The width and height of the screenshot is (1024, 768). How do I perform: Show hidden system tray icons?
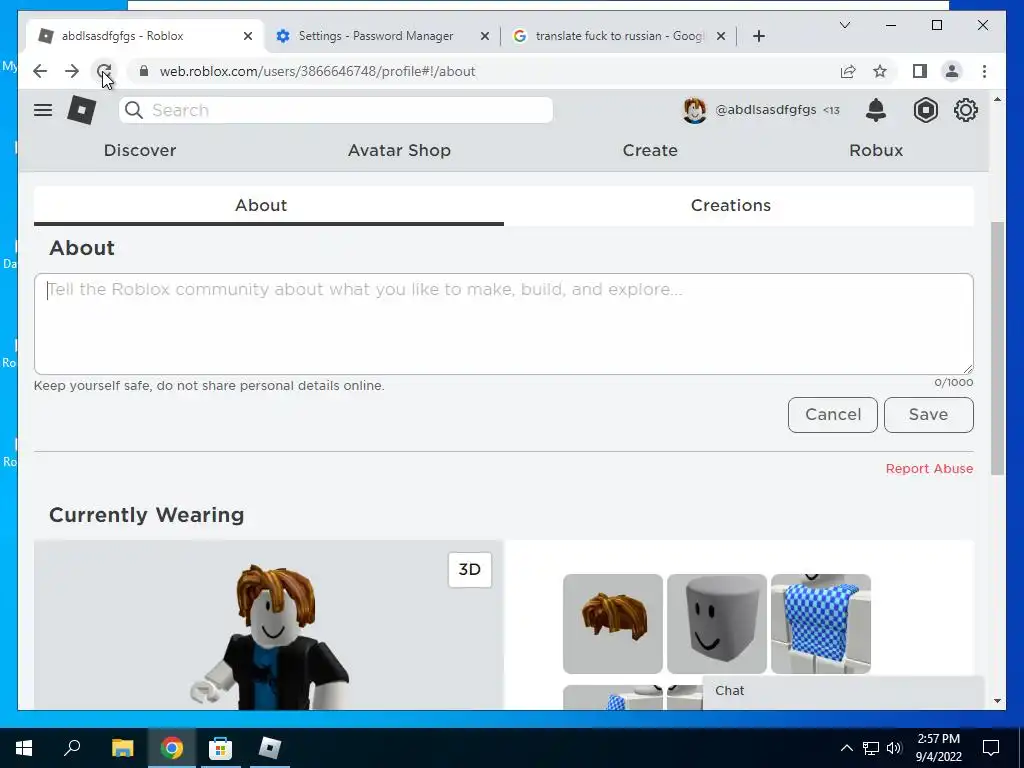(x=846, y=748)
